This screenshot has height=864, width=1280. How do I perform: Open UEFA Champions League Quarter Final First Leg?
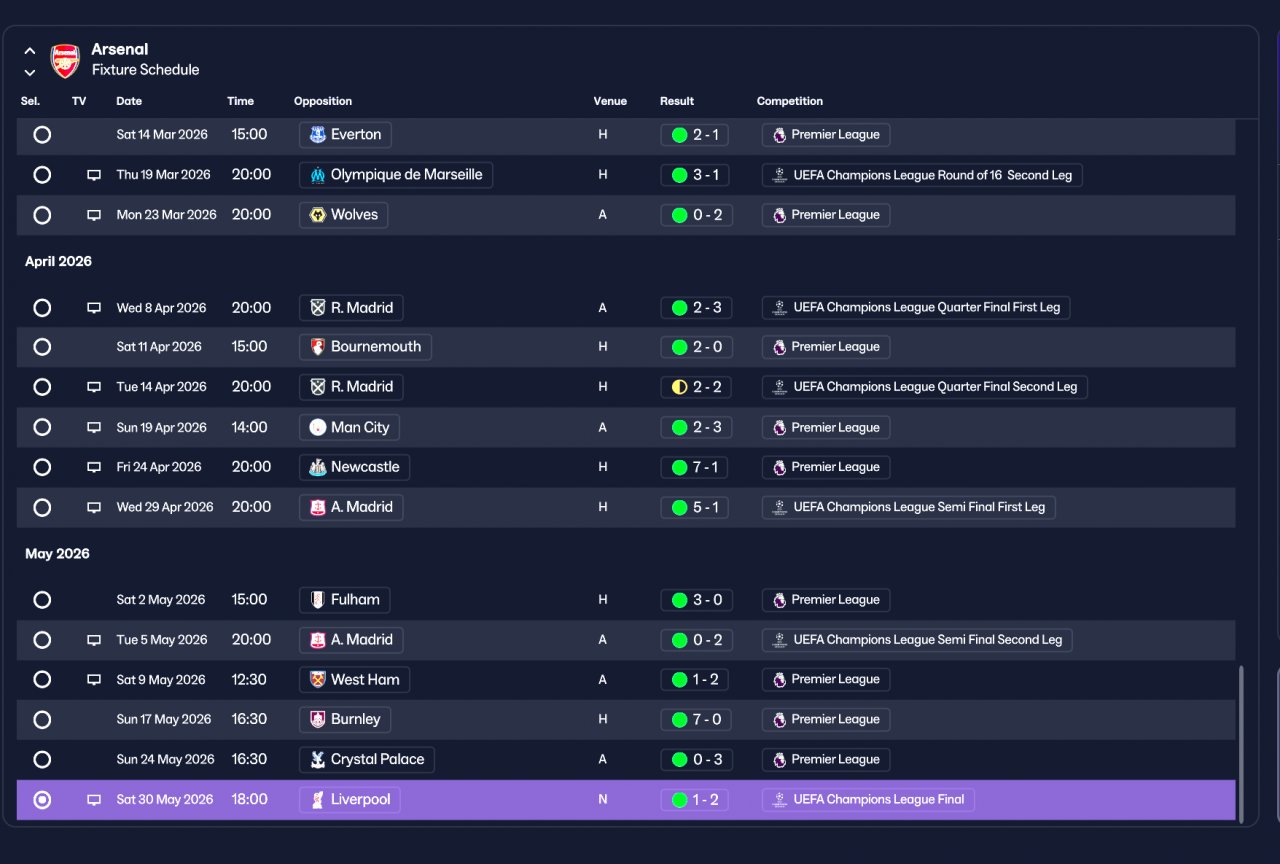pyautogui.click(x=916, y=308)
